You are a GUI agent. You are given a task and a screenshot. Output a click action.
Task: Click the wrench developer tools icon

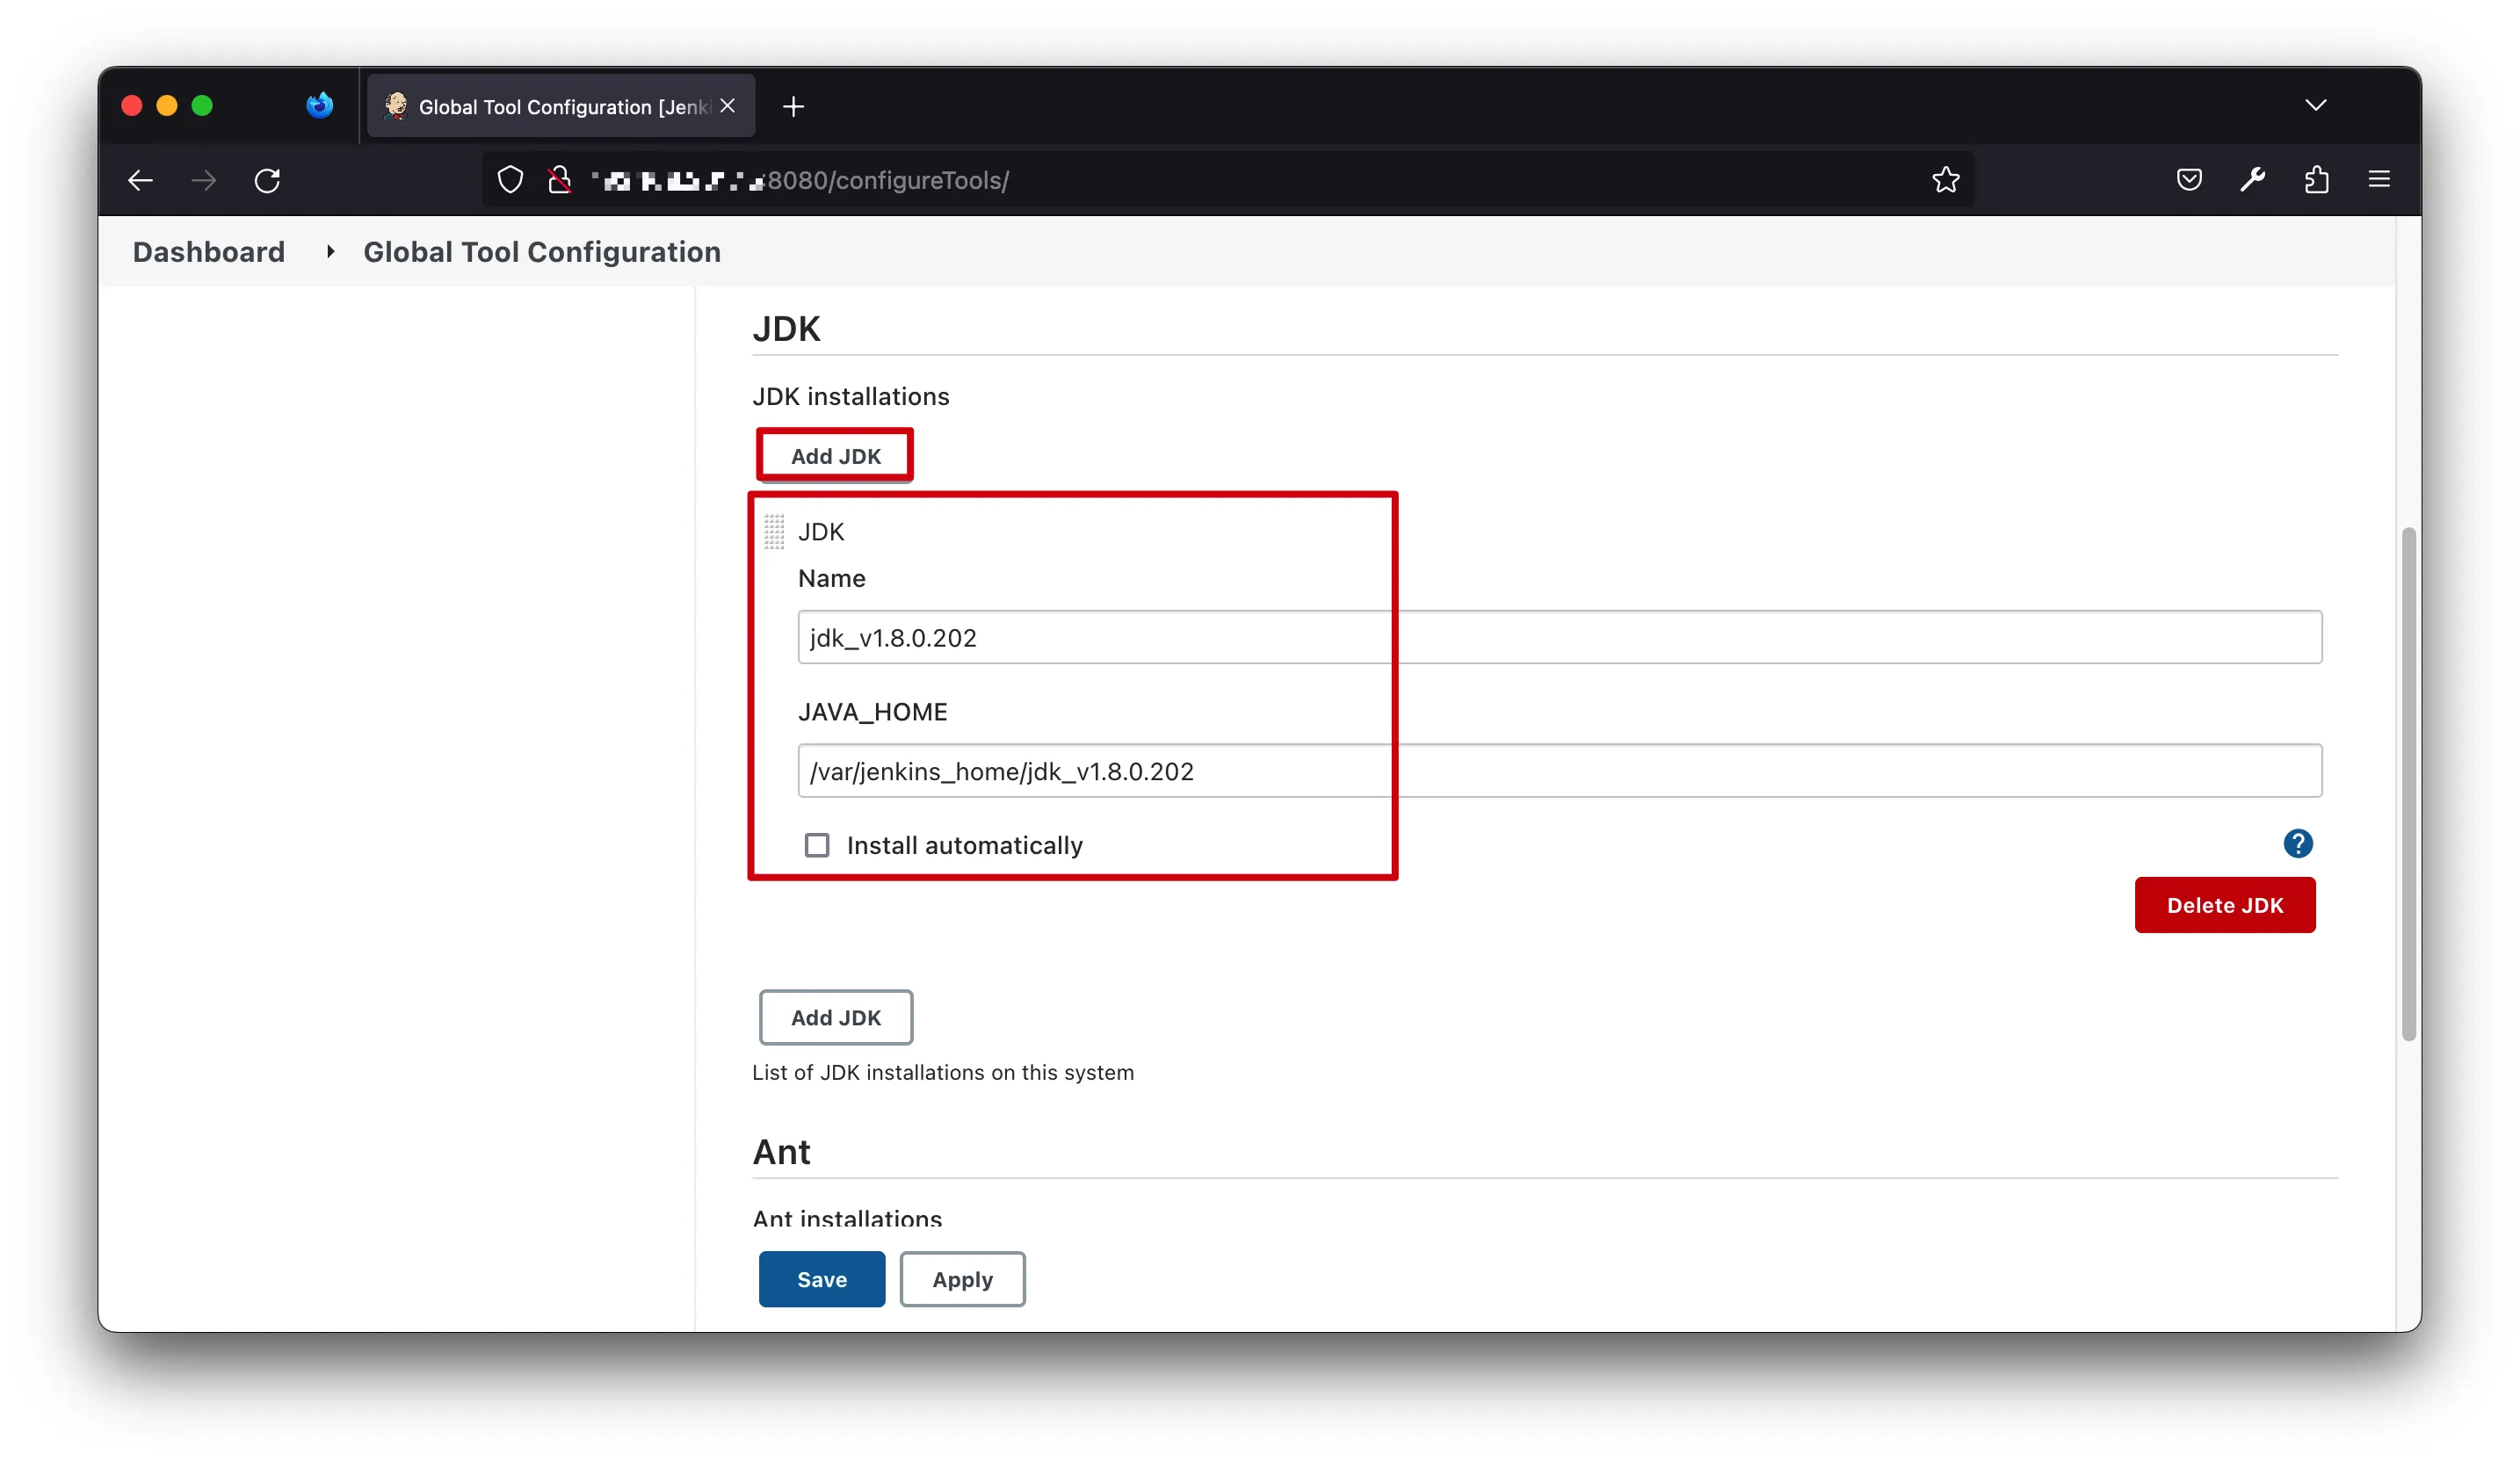[x=2252, y=180]
